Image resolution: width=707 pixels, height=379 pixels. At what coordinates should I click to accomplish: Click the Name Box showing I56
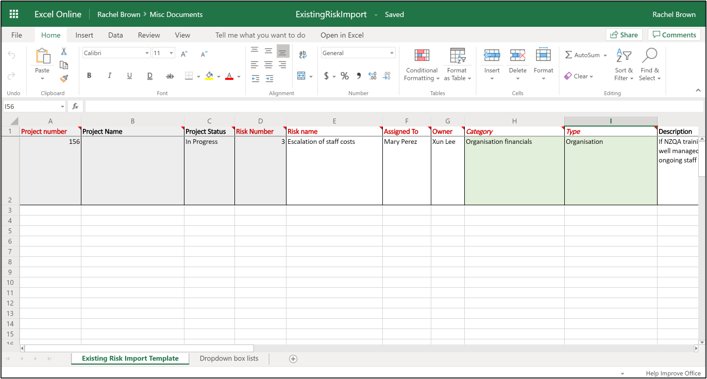click(34, 106)
